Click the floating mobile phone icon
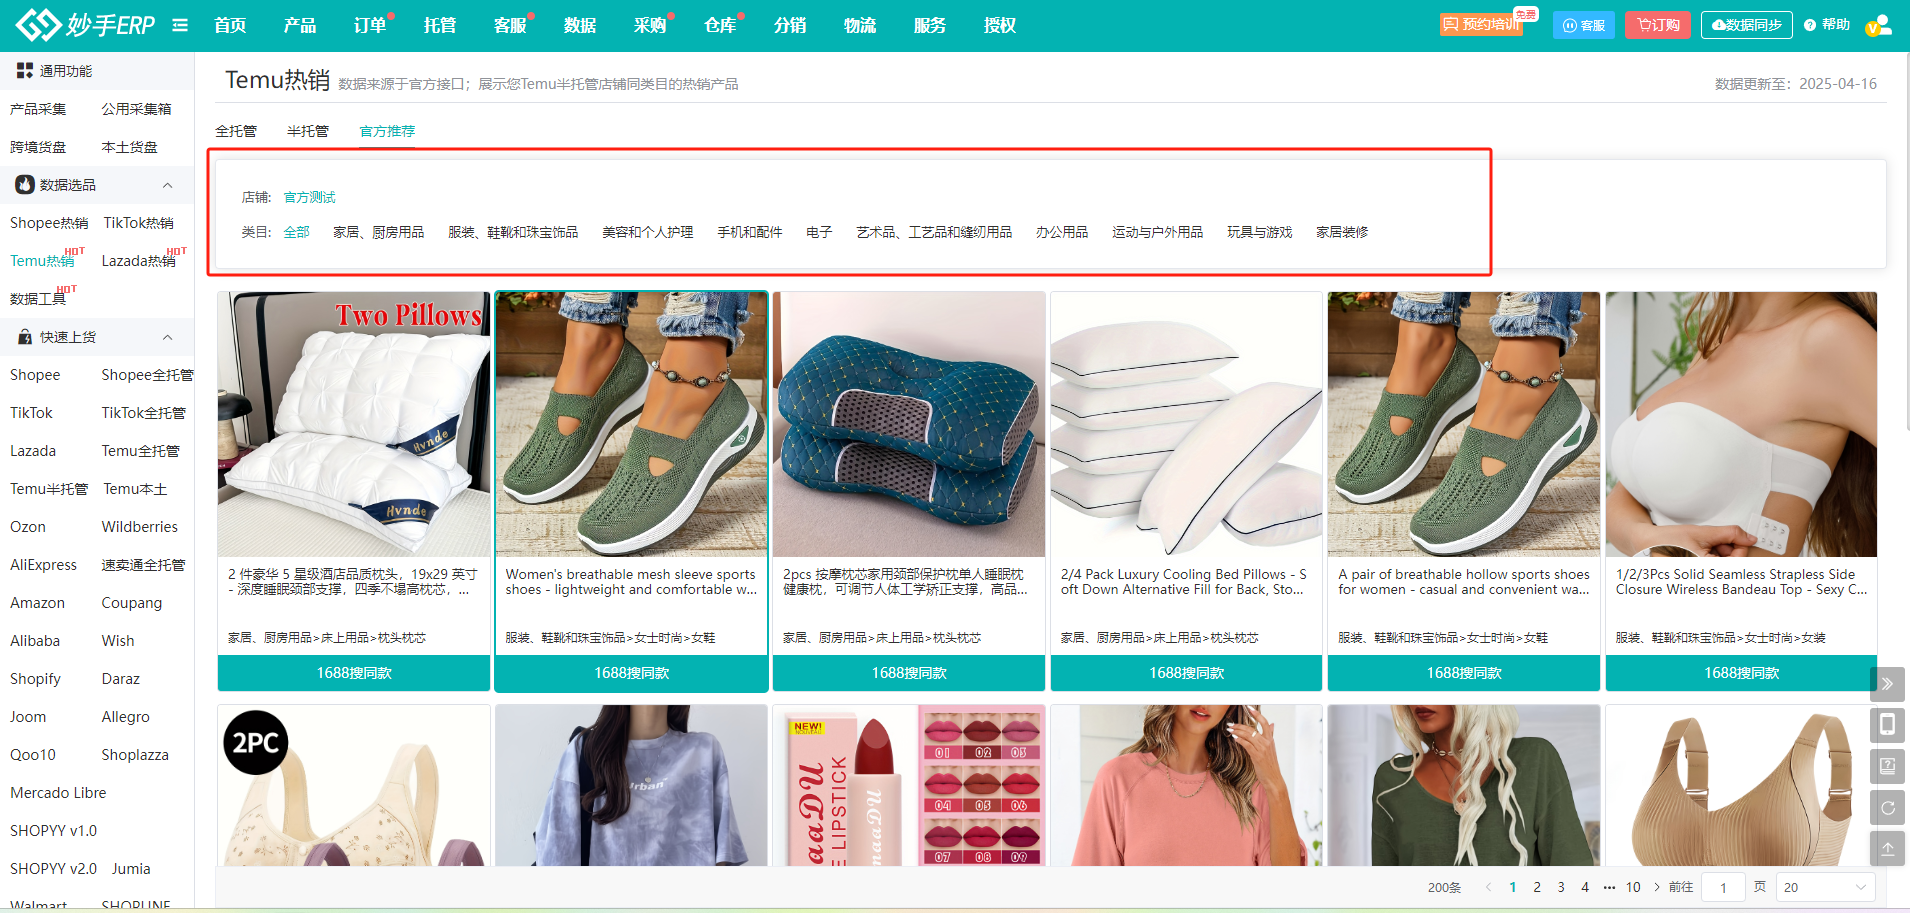Screen dimensions: 1910x913 [1887, 725]
